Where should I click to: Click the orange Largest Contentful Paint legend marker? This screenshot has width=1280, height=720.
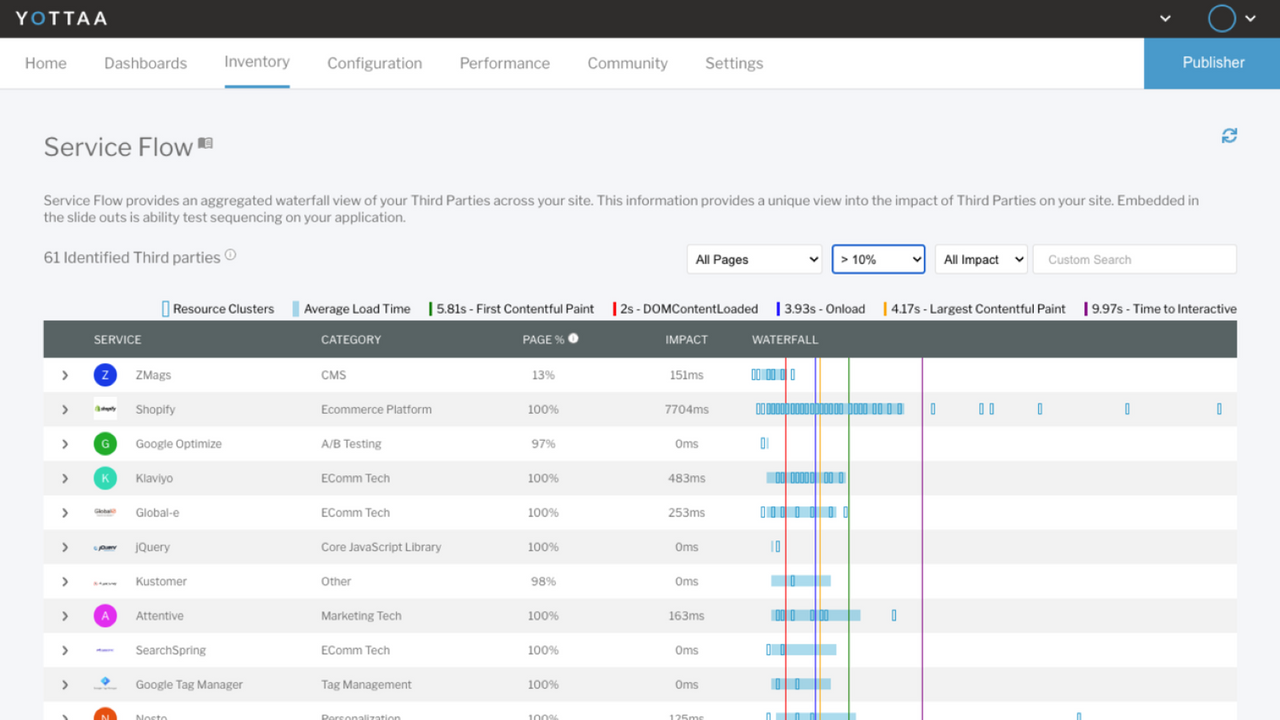[885, 309]
